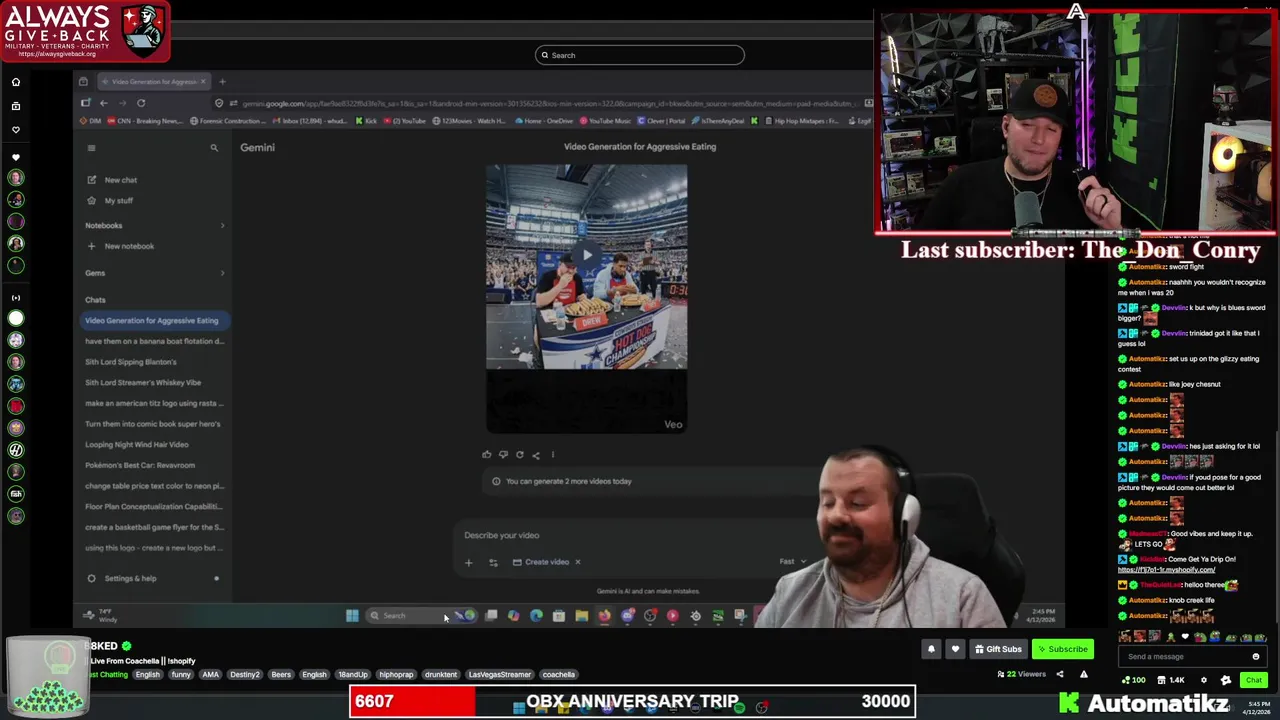Follow the channel with heart icon
The height and width of the screenshot is (720, 1280).
click(x=955, y=649)
